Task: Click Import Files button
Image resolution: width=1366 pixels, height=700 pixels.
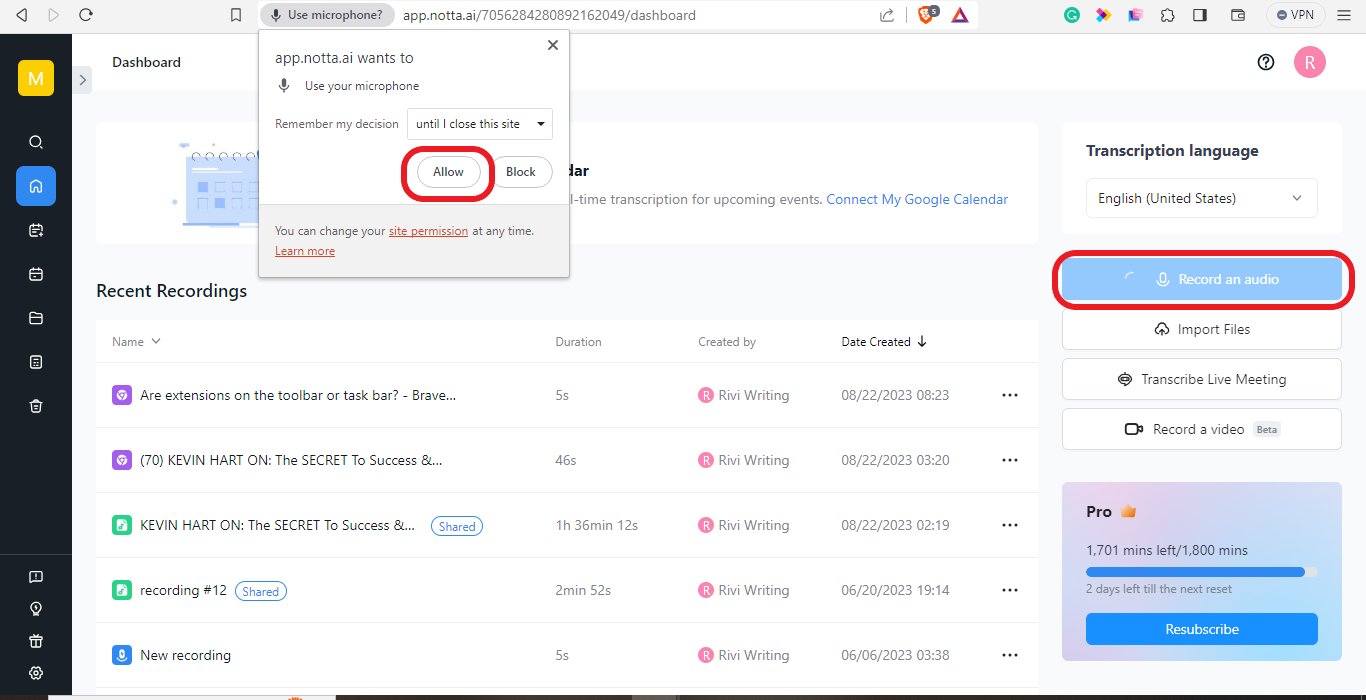Action: 1202,329
